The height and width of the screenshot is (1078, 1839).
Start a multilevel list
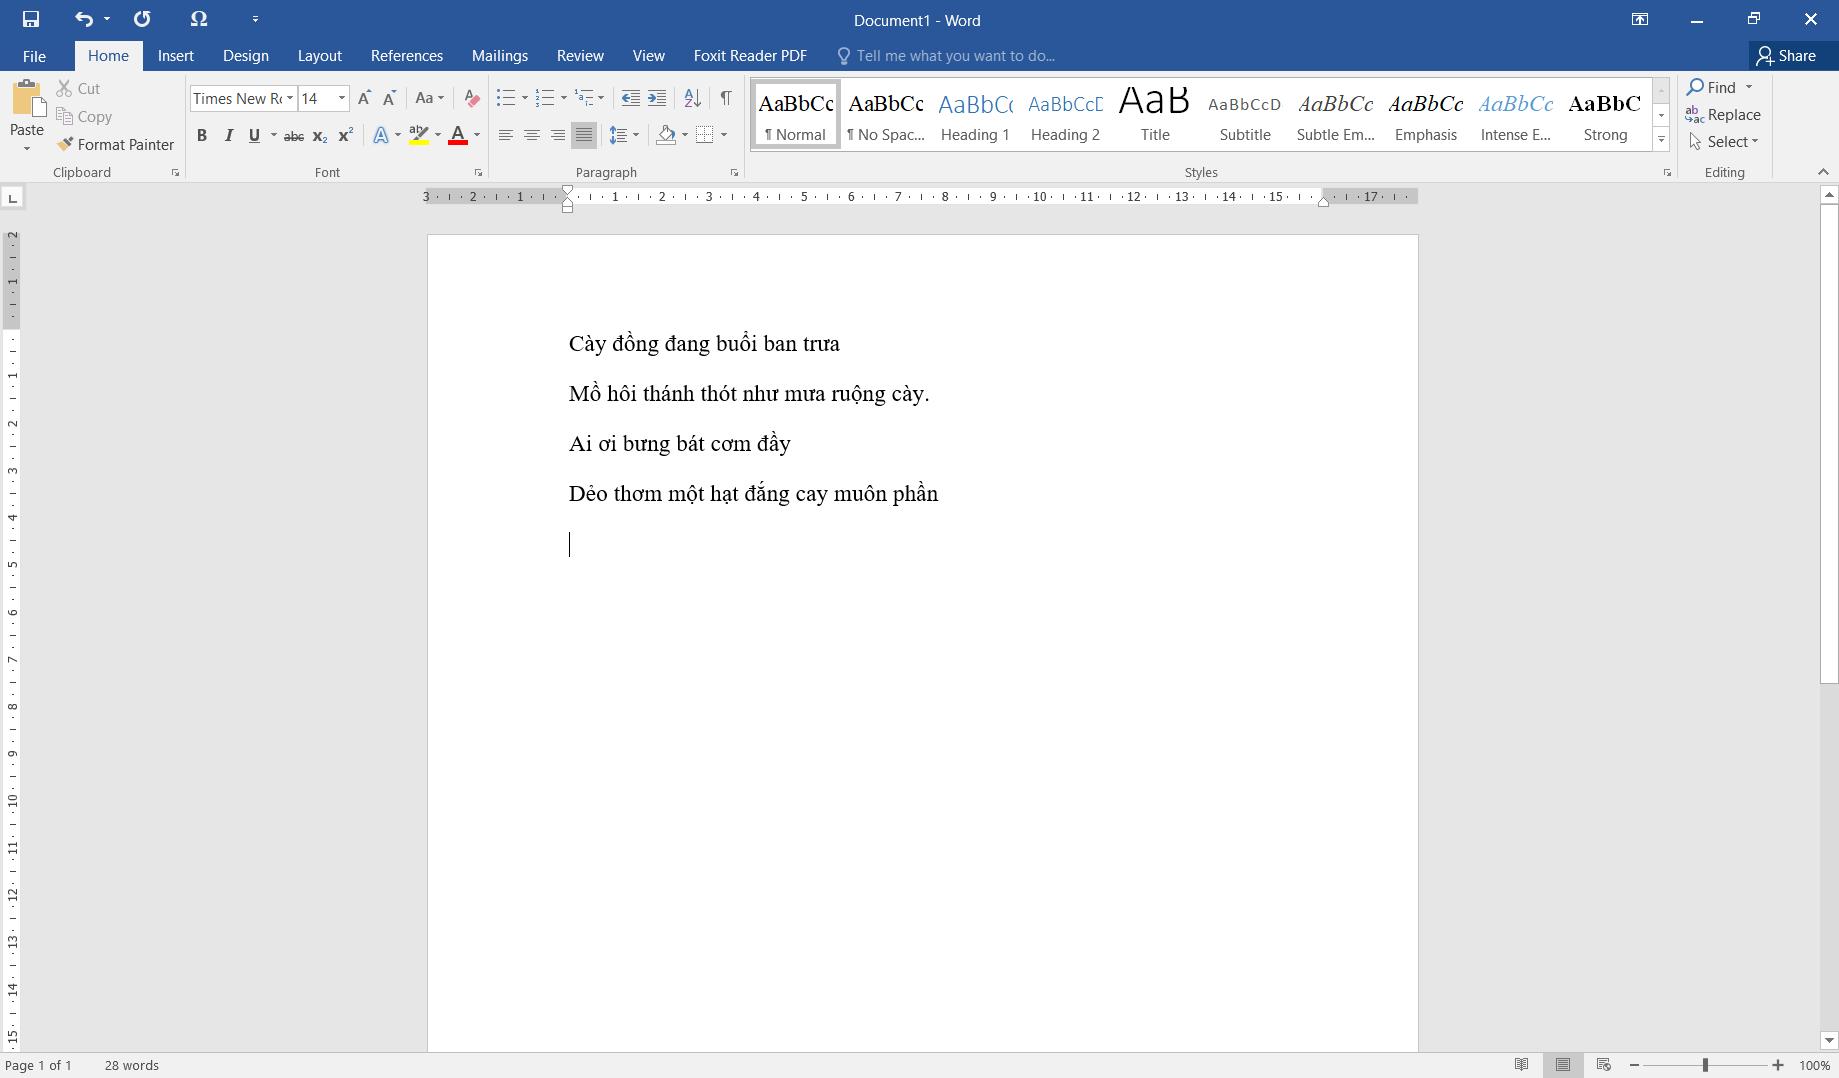click(584, 98)
